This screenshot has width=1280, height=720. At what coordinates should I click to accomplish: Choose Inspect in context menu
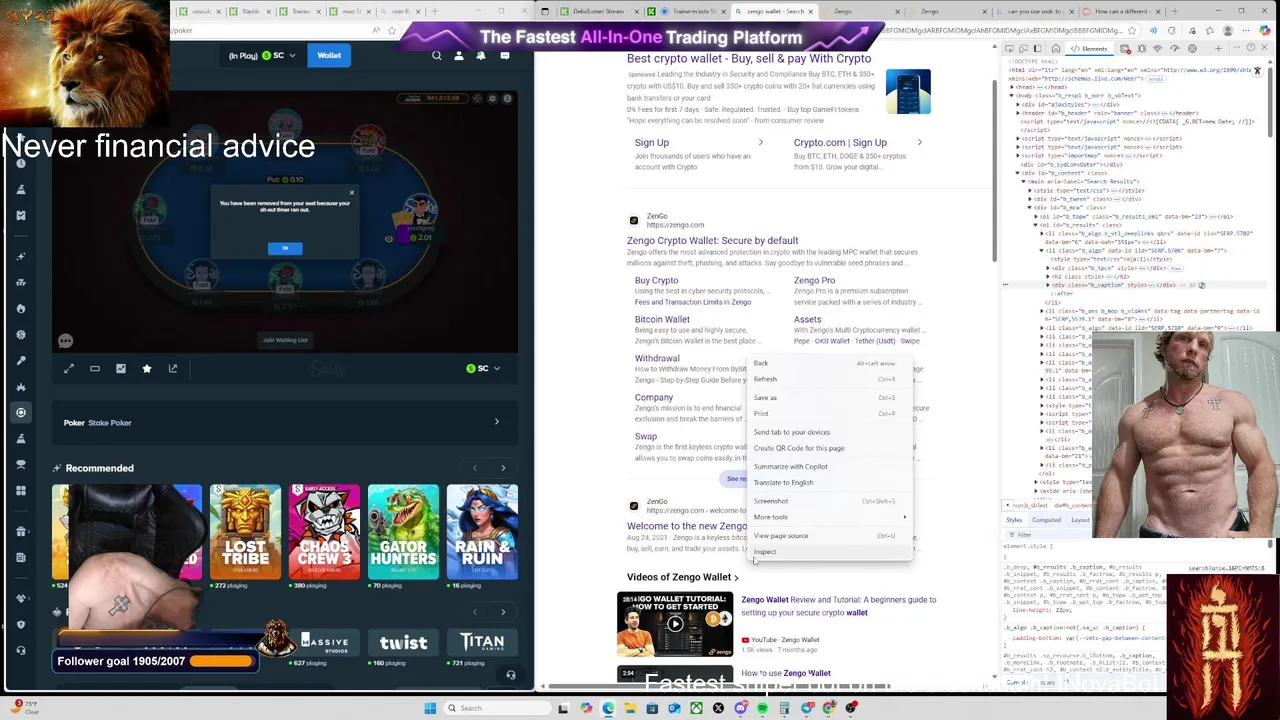pyautogui.click(x=830, y=552)
